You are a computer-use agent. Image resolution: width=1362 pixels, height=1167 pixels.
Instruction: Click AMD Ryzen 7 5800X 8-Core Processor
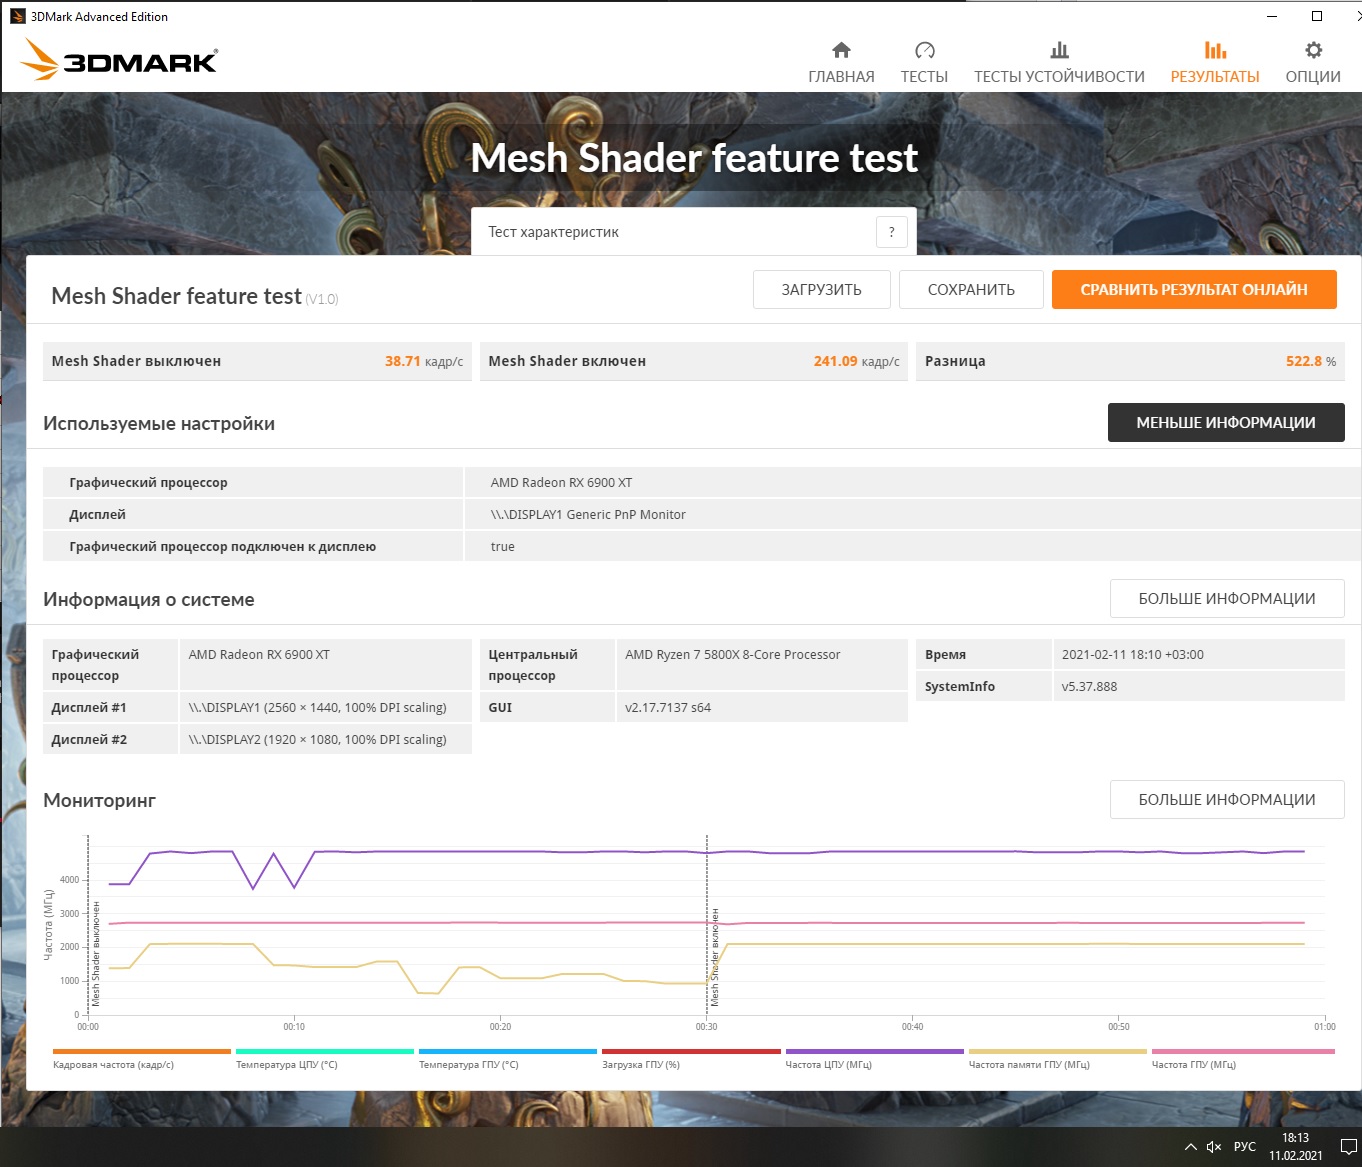click(x=733, y=655)
